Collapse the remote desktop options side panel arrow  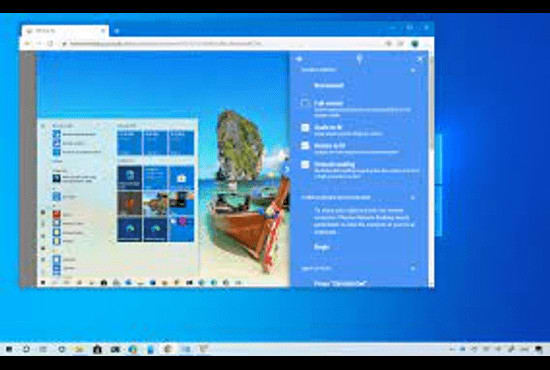[x=299, y=59]
